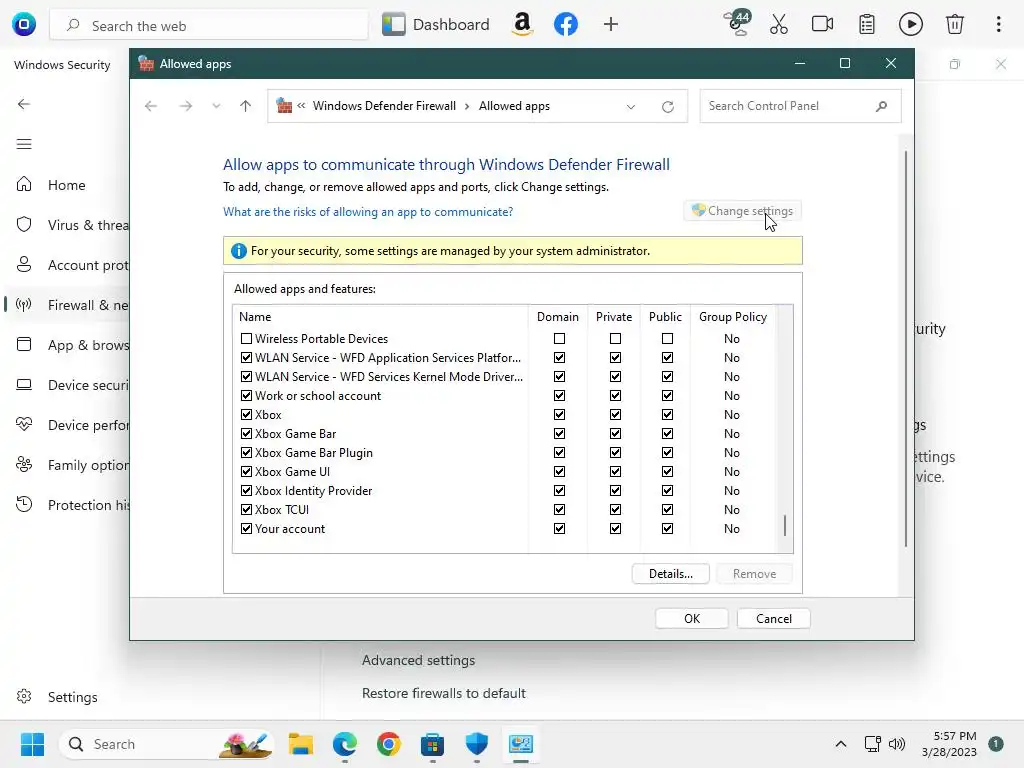
Task: Launch Microsoft Edge from taskbar
Action: coord(345,744)
